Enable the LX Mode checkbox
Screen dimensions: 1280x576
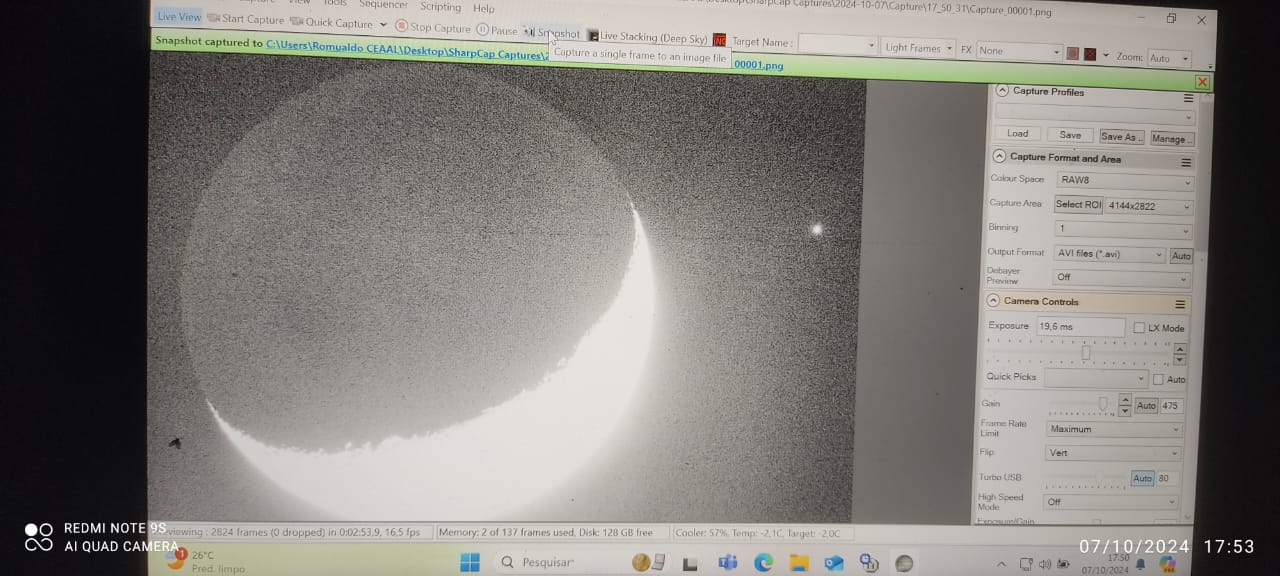1139,328
